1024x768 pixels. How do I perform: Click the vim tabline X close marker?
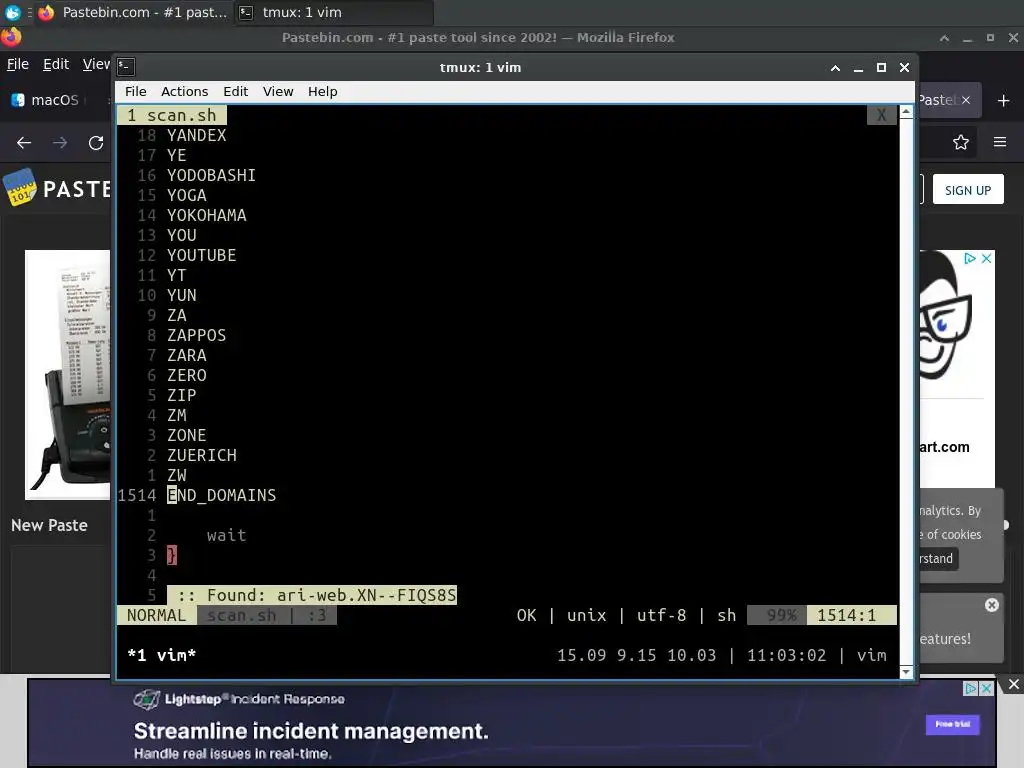[x=881, y=115]
